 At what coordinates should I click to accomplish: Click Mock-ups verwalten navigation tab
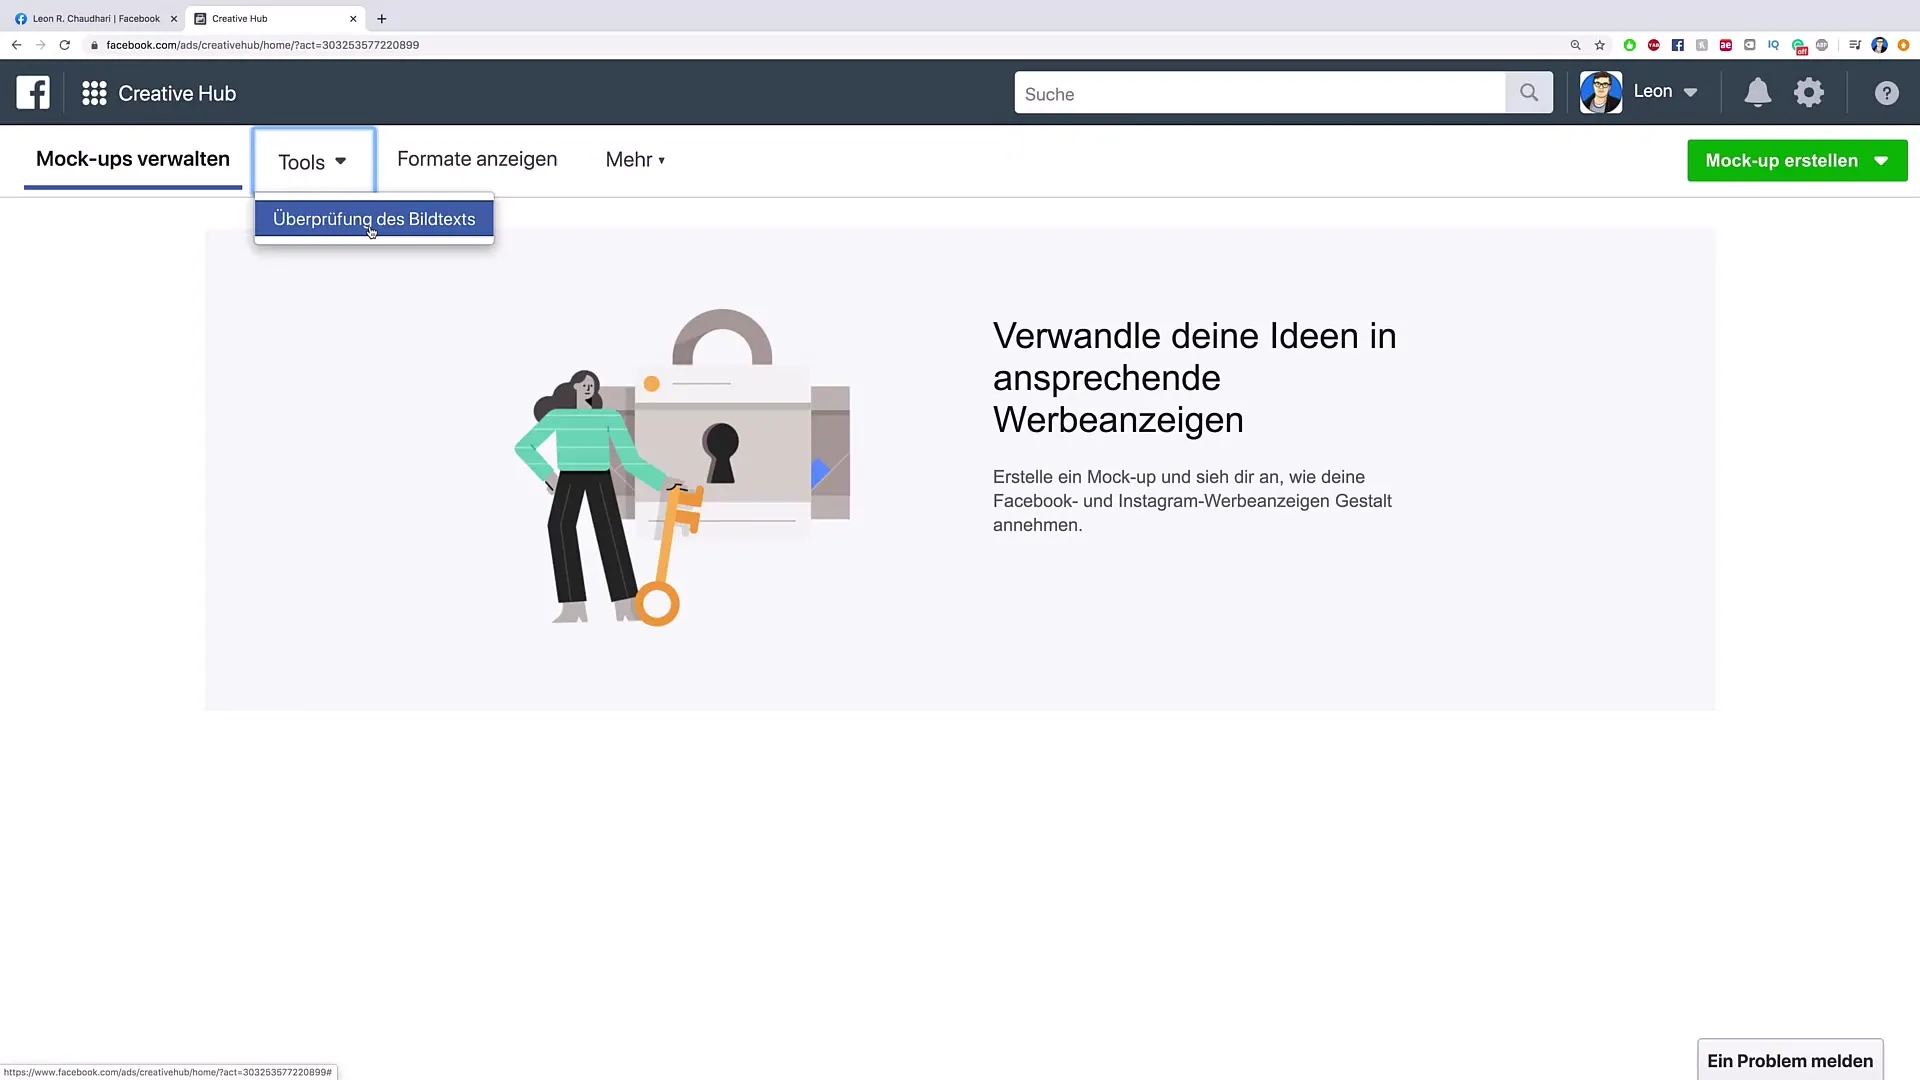click(132, 160)
